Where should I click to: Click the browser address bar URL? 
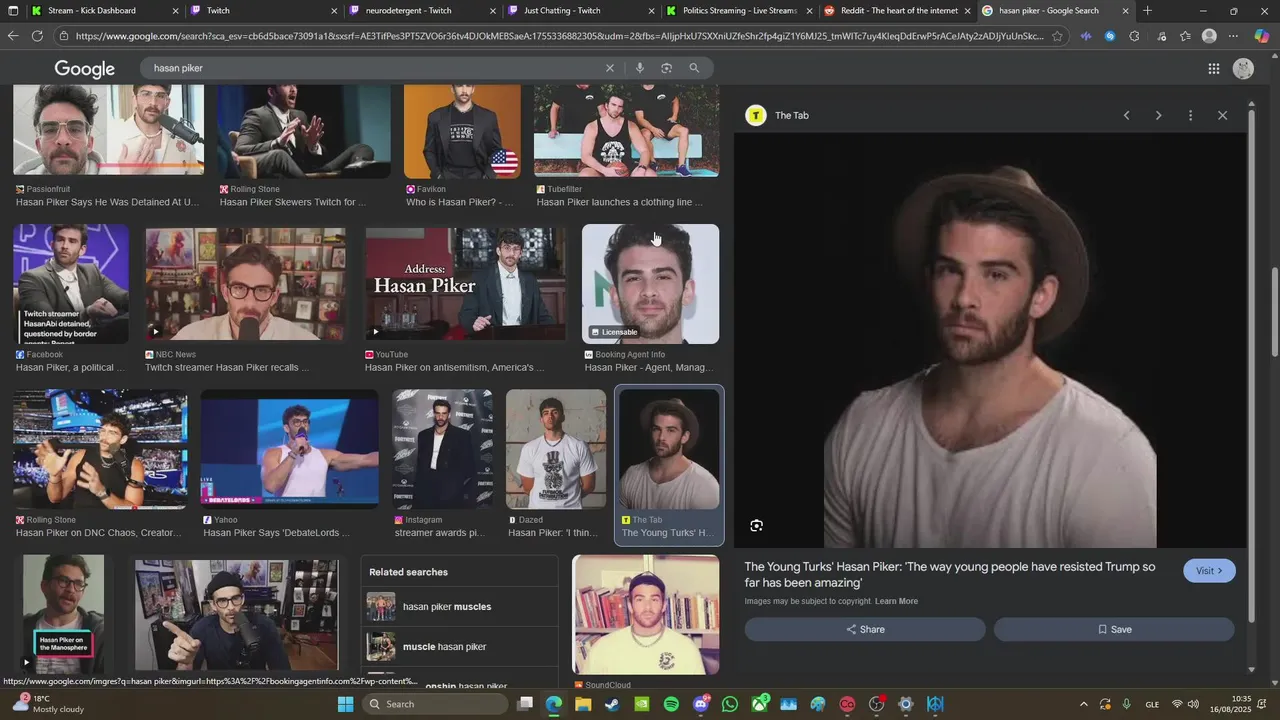[558, 36]
